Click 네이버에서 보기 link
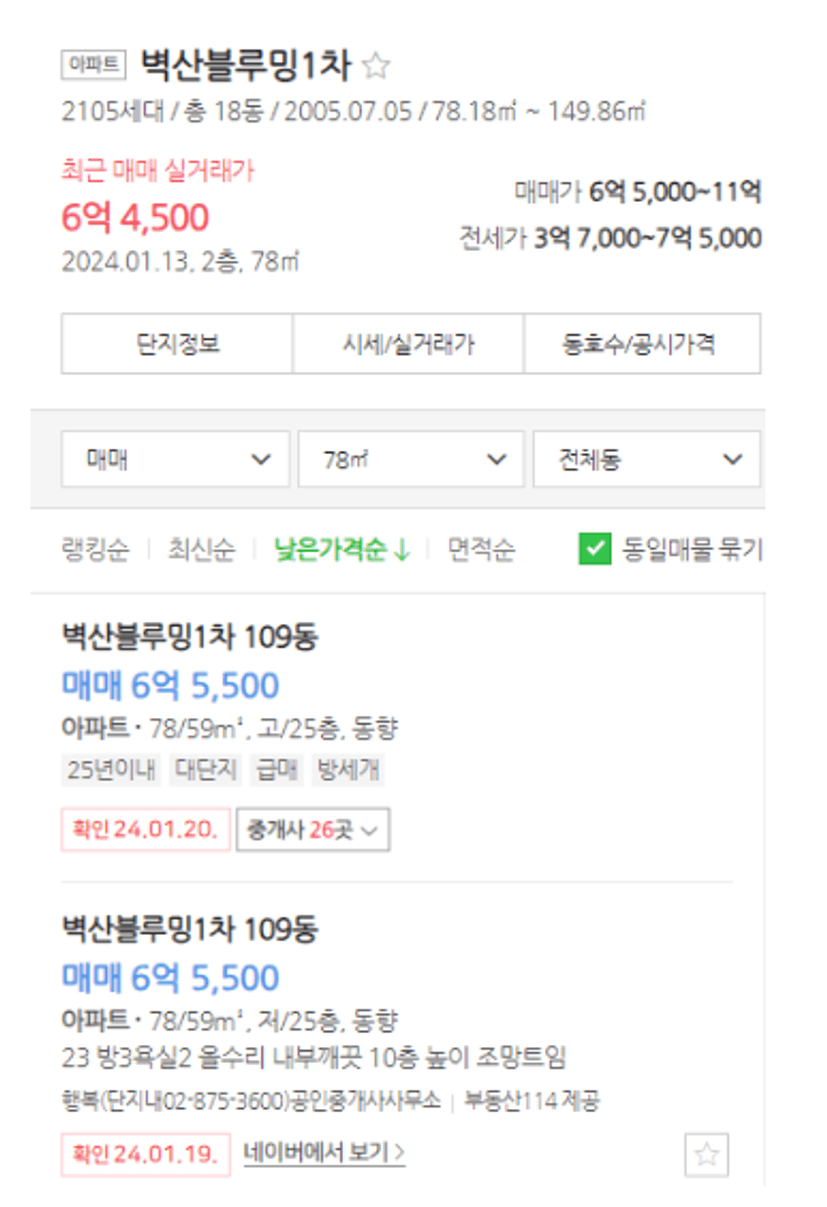Viewport: 827px width, 1207px height. [x=325, y=1153]
